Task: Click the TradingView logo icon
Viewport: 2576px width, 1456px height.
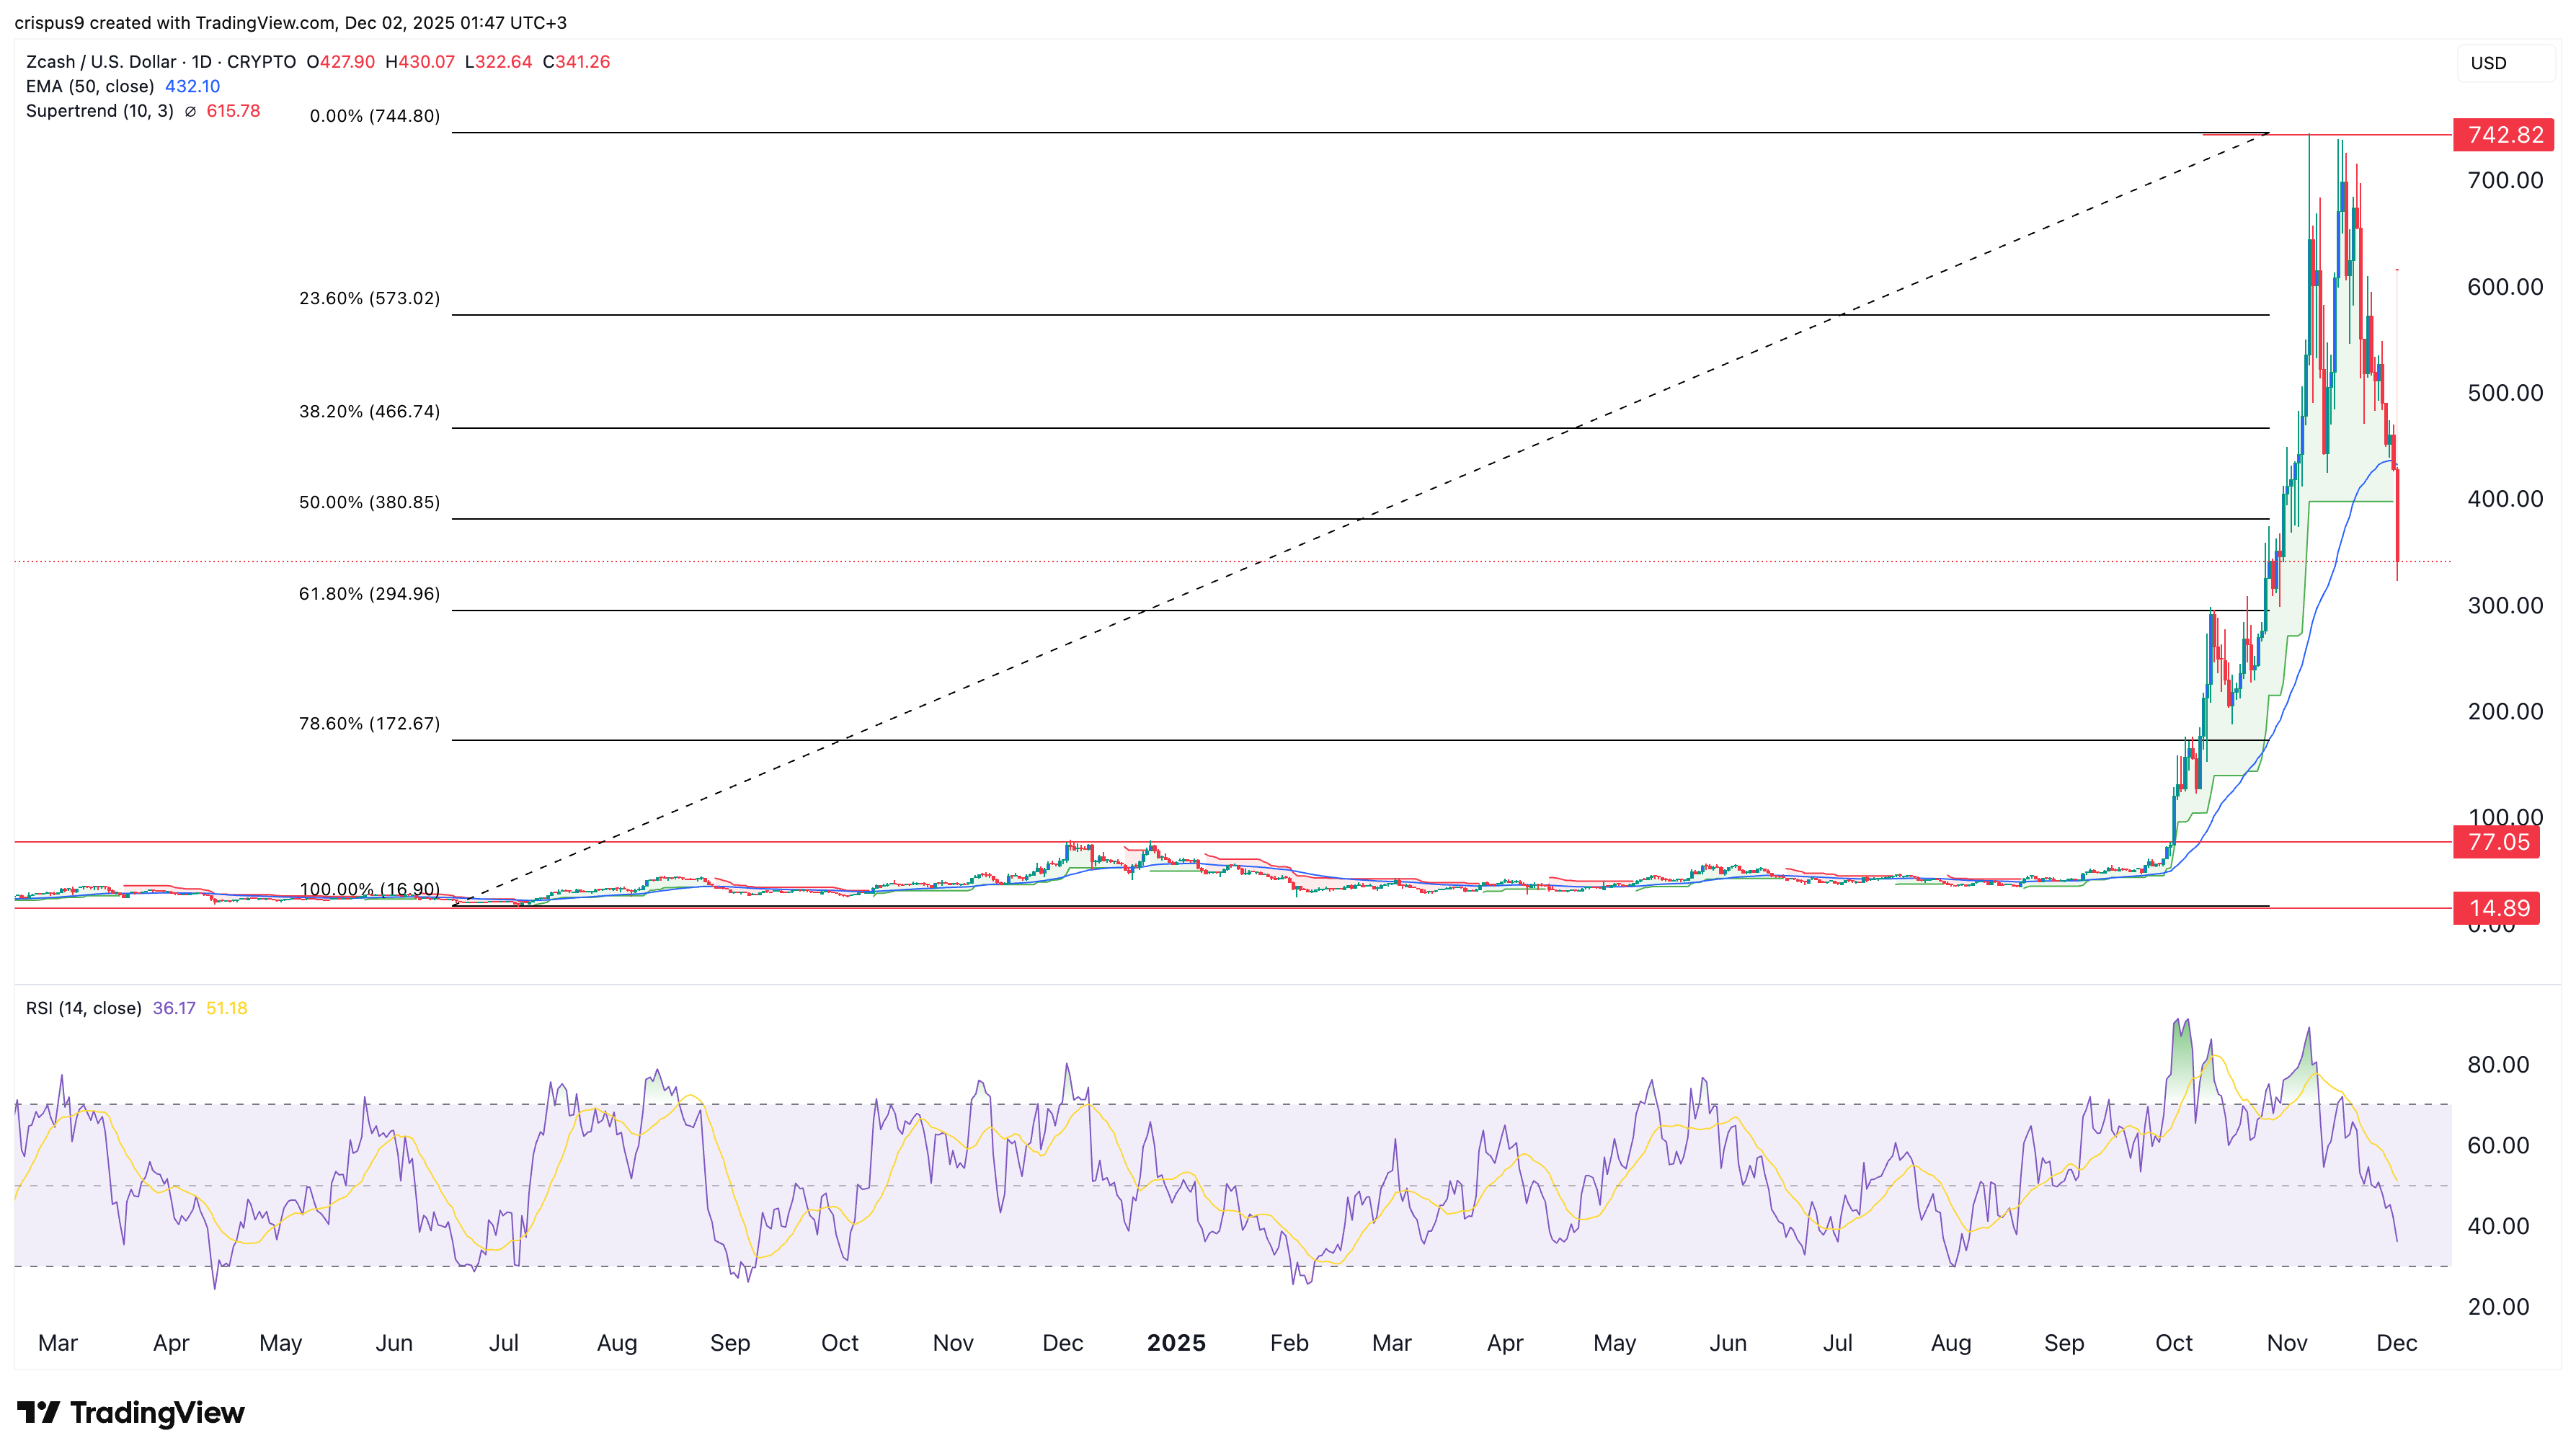Action: pyautogui.click(x=40, y=1412)
